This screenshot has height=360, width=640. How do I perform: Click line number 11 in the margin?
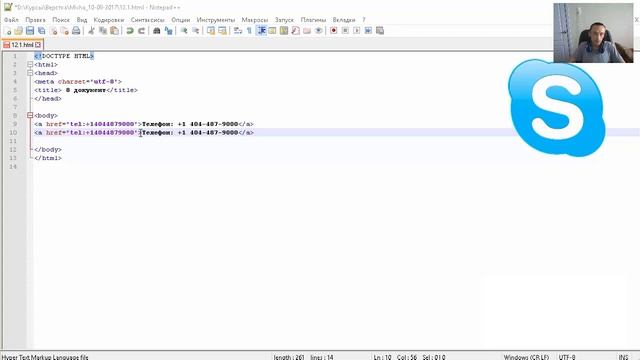[x=13, y=141]
